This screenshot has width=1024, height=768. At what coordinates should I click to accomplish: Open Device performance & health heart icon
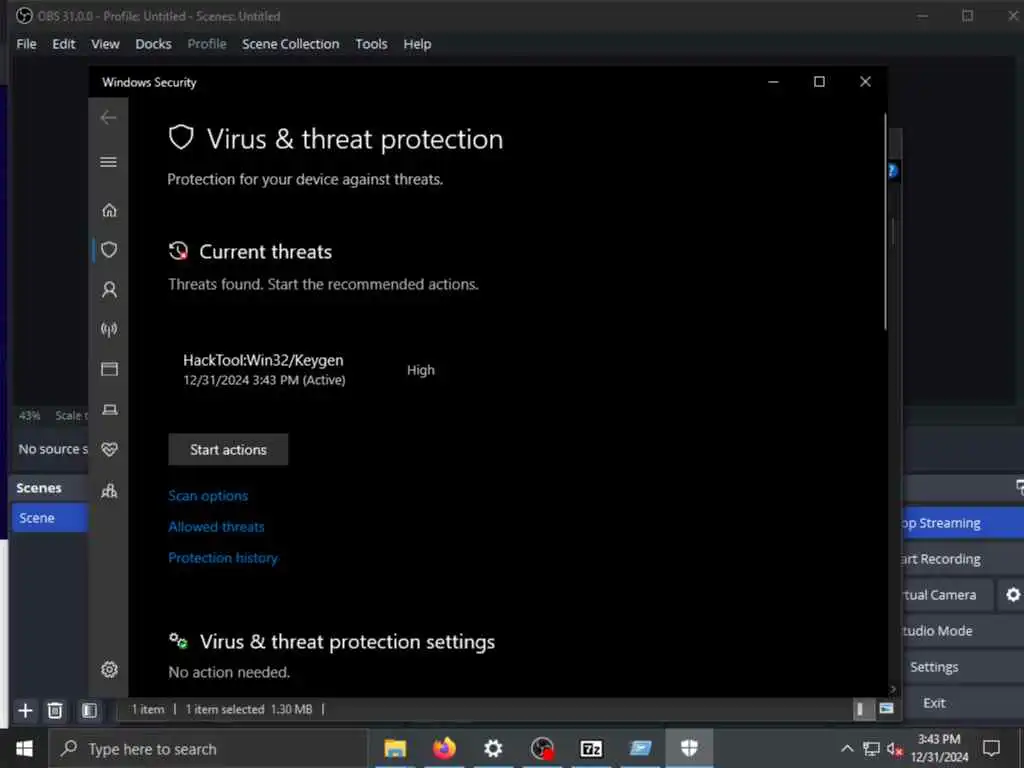[x=110, y=449]
